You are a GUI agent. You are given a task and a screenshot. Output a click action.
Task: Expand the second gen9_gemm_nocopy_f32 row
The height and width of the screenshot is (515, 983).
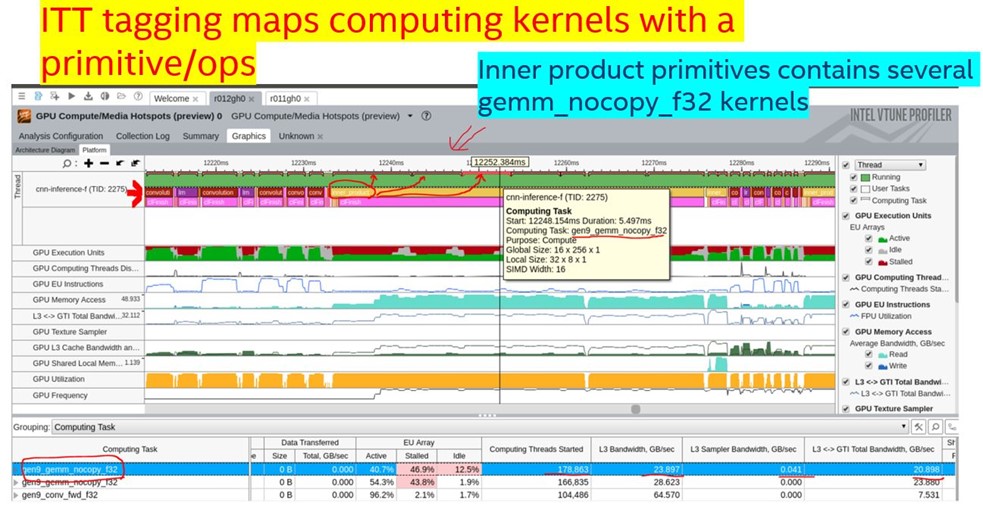(16, 483)
